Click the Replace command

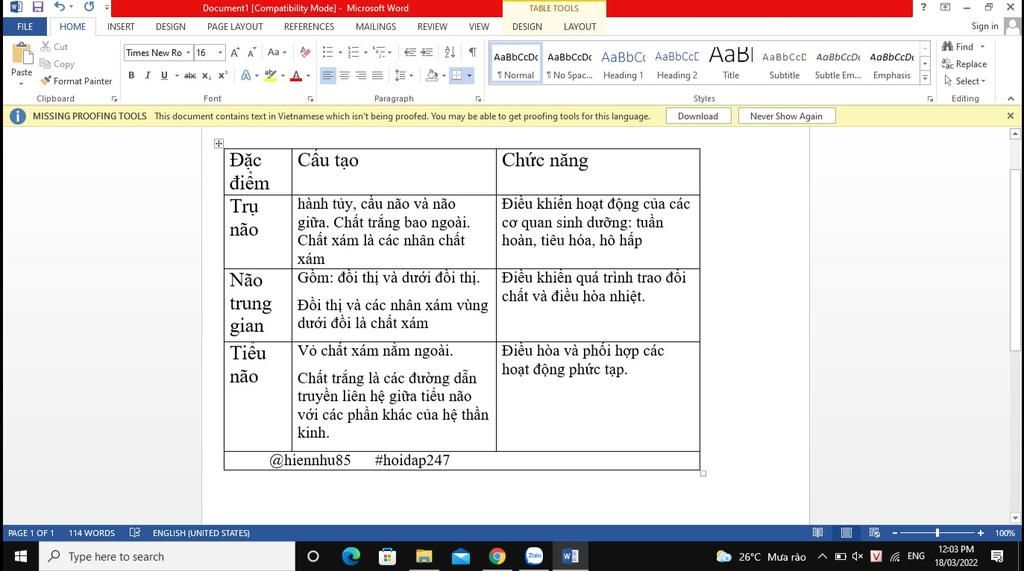(x=964, y=64)
